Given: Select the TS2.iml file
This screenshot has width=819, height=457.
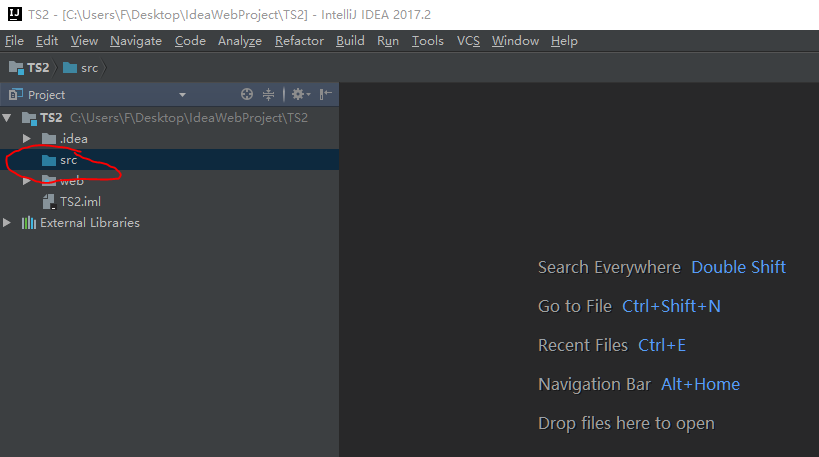Looking at the screenshot, I should coord(169,202).
